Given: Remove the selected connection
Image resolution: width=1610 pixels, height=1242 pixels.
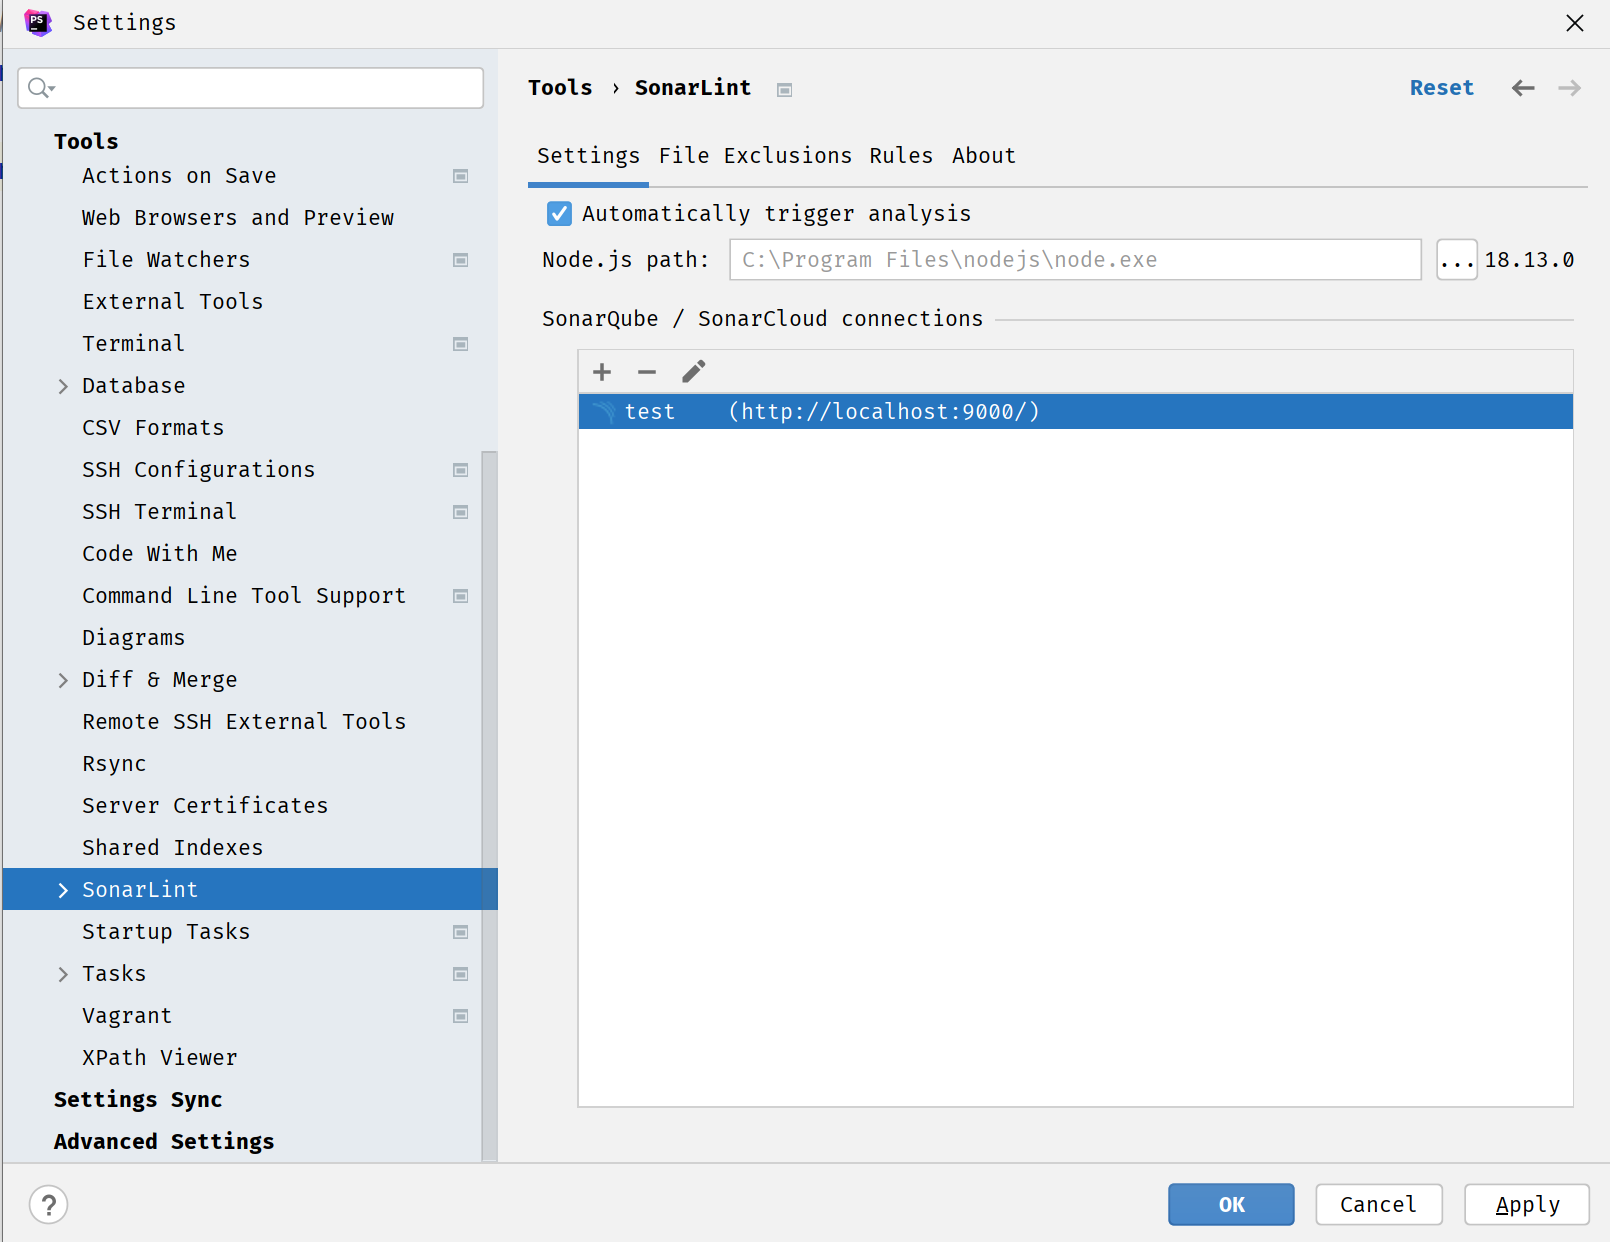Looking at the screenshot, I should [647, 372].
